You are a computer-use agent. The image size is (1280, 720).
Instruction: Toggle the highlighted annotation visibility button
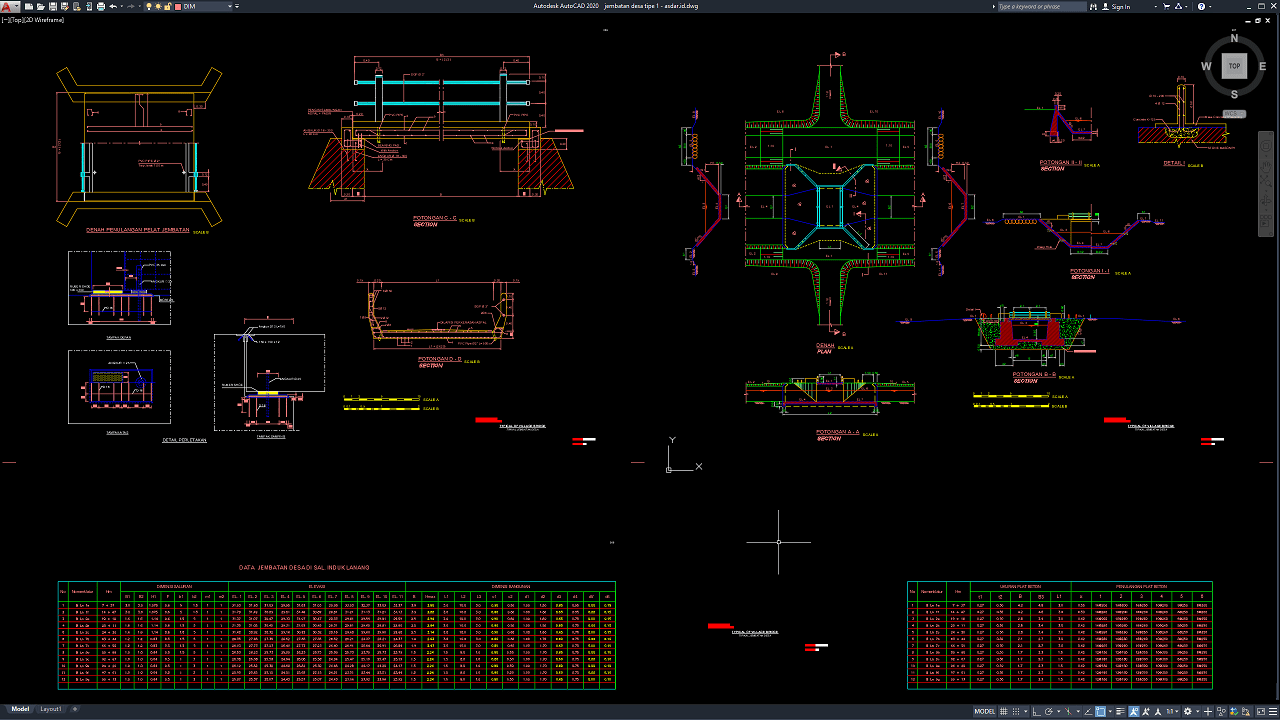(x=1133, y=711)
